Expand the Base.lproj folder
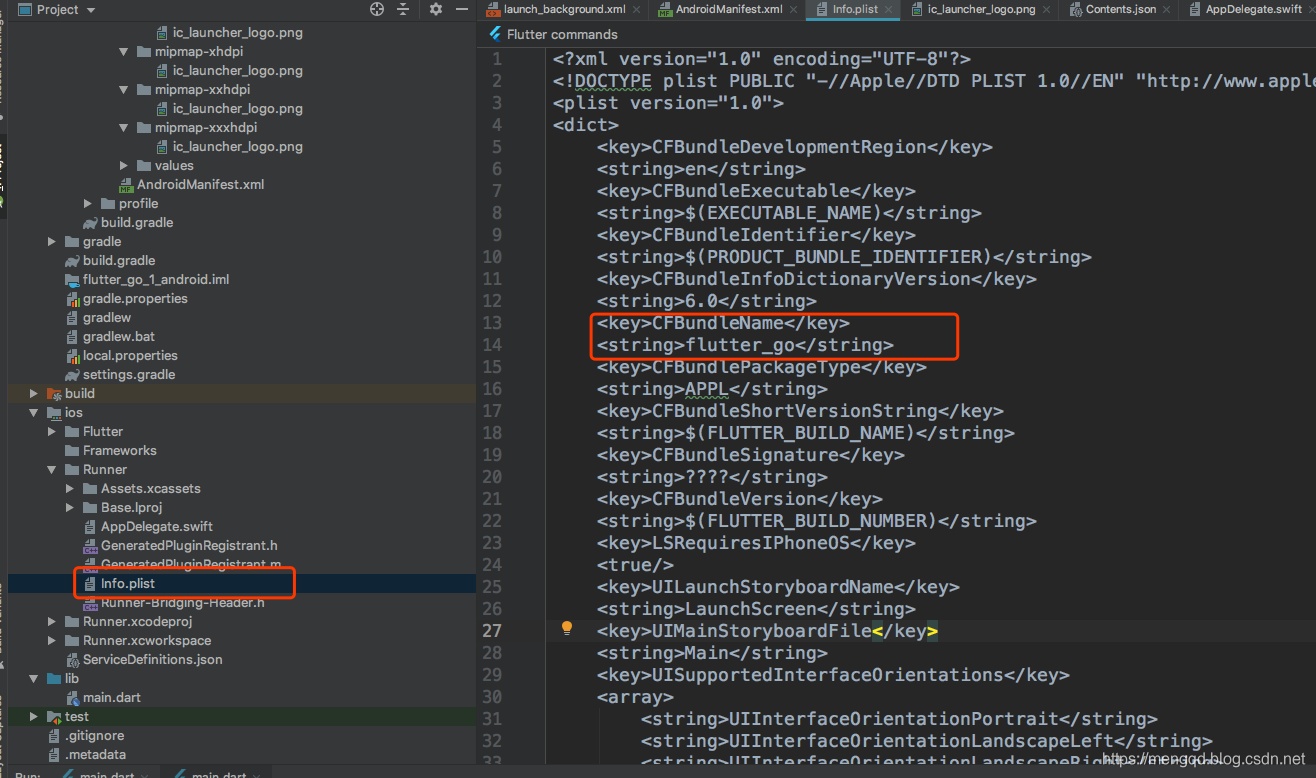The image size is (1316, 778). pyautogui.click(x=70, y=508)
